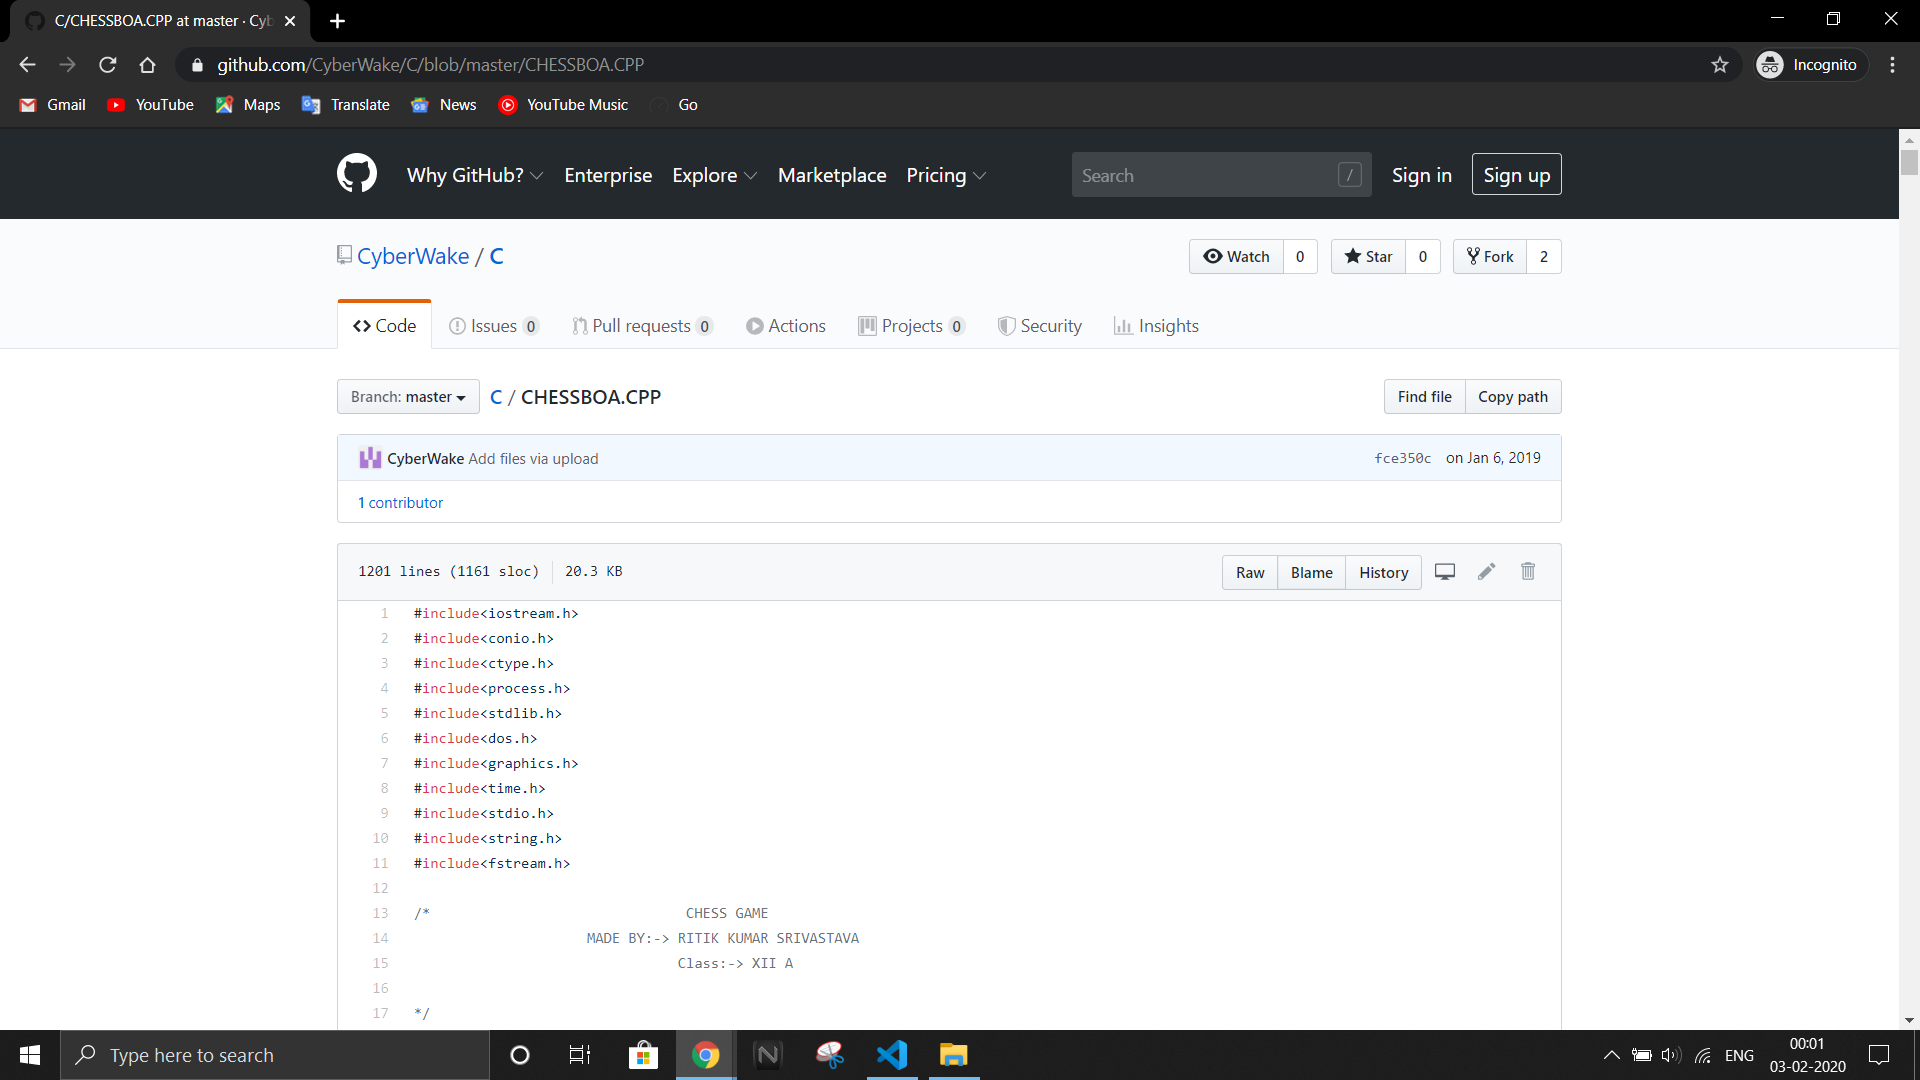The width and height of the screenshot is (1920, 1080).
Task: Focus the GitHub Search field
Action: pyautogui.click(x=1221, y=175)
